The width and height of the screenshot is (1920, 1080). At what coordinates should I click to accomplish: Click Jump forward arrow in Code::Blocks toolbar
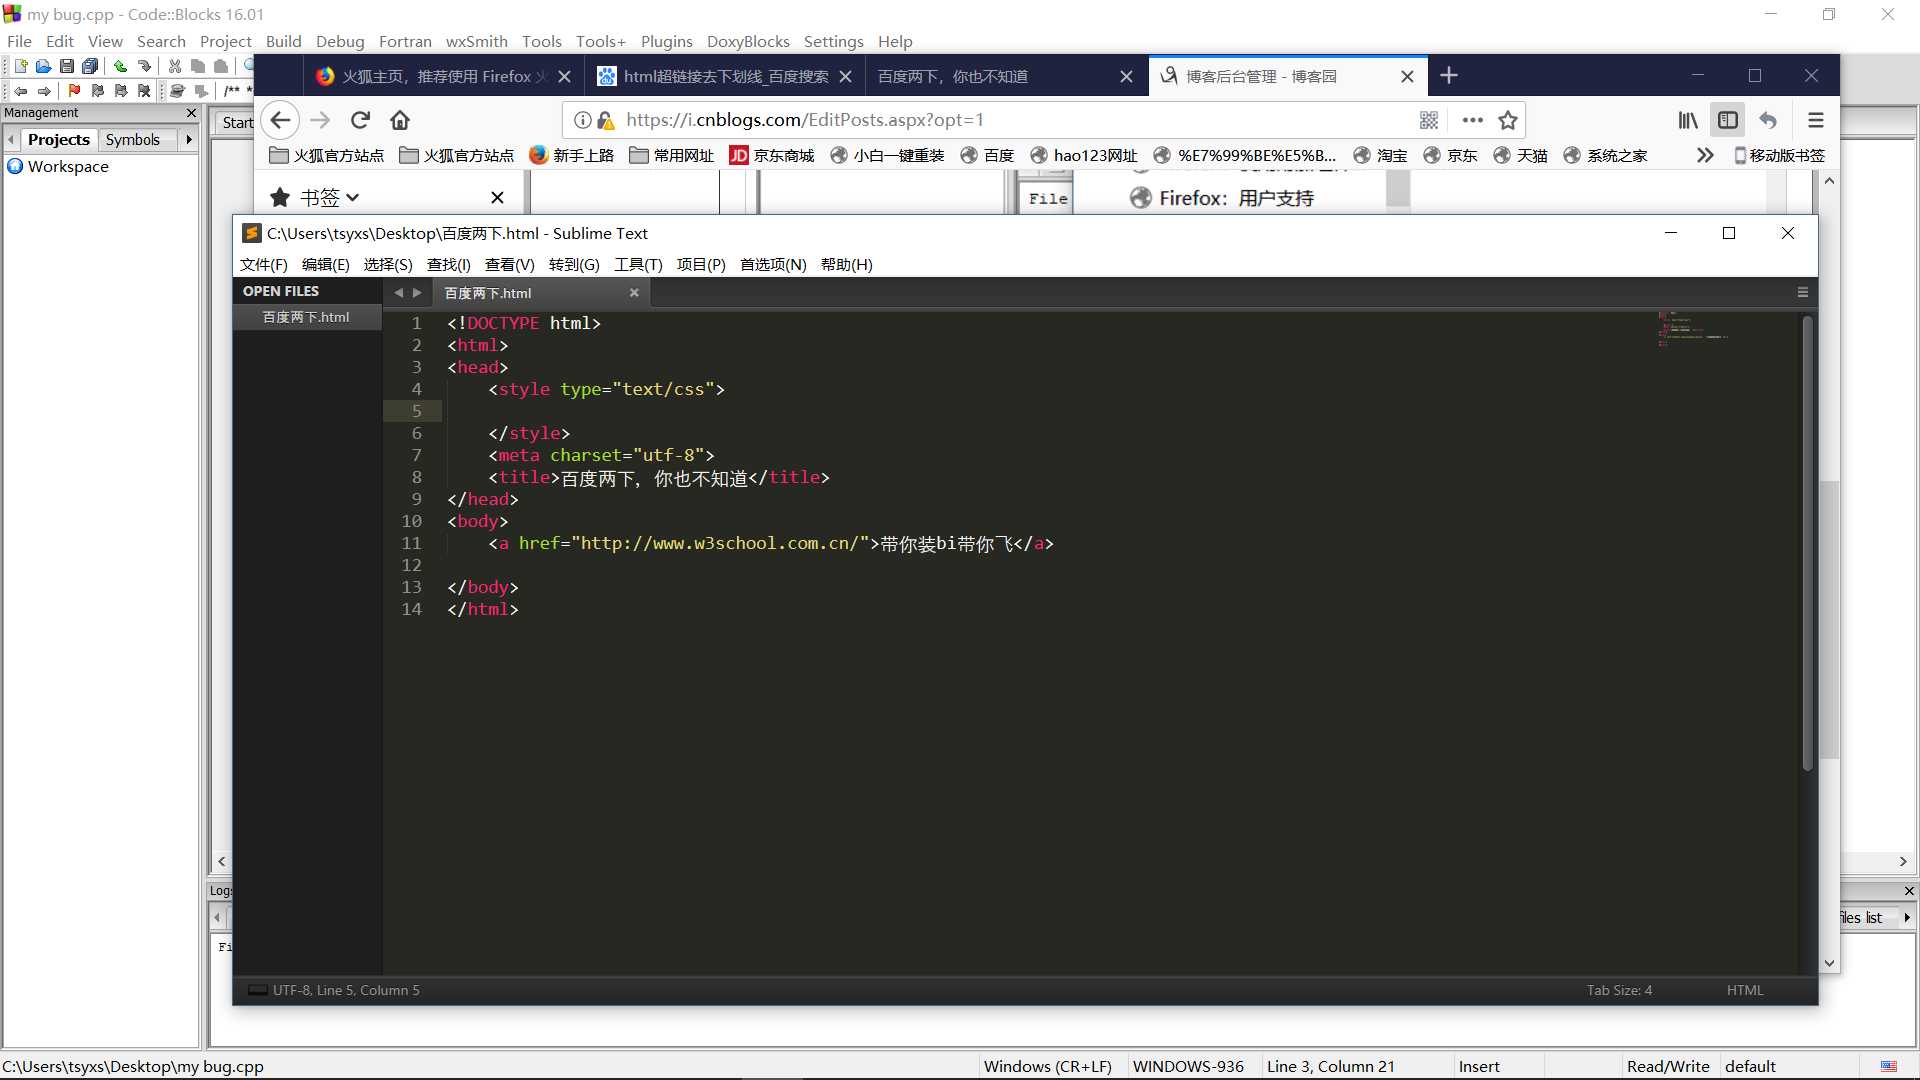pos(44,91)
